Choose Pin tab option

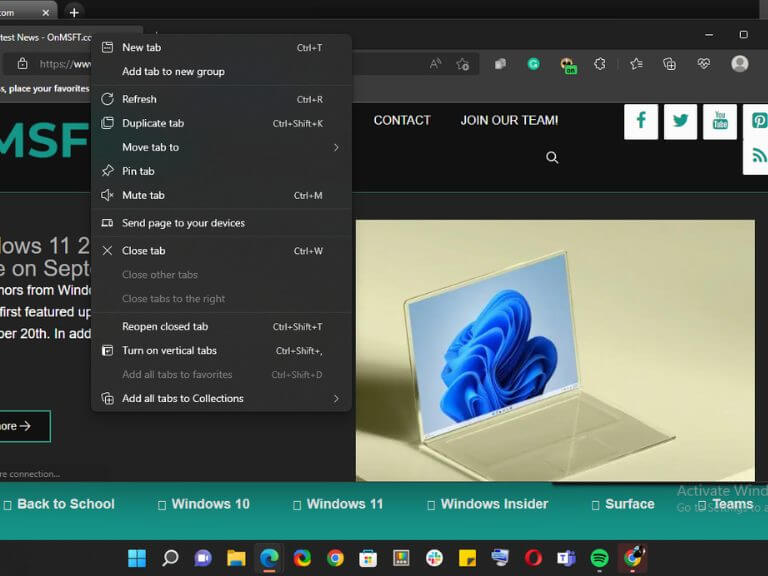221,171
